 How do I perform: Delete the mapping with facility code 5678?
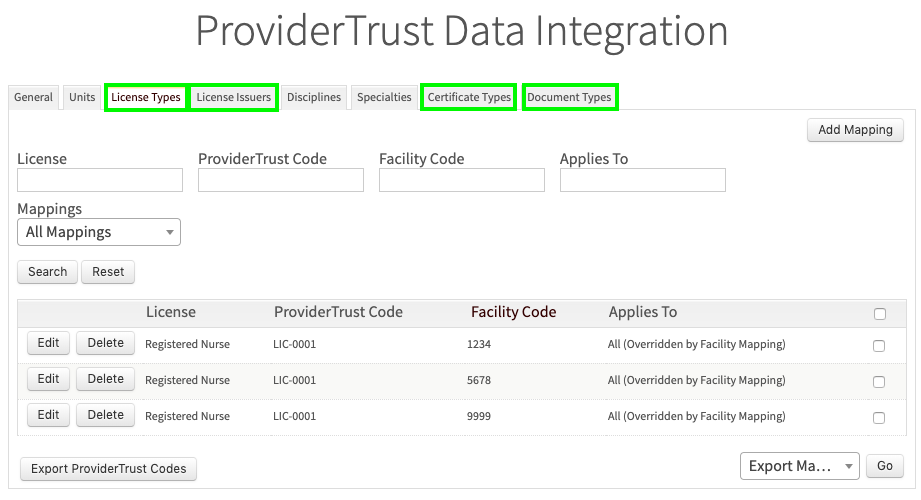pyautogui.click(x=106, y=379)
